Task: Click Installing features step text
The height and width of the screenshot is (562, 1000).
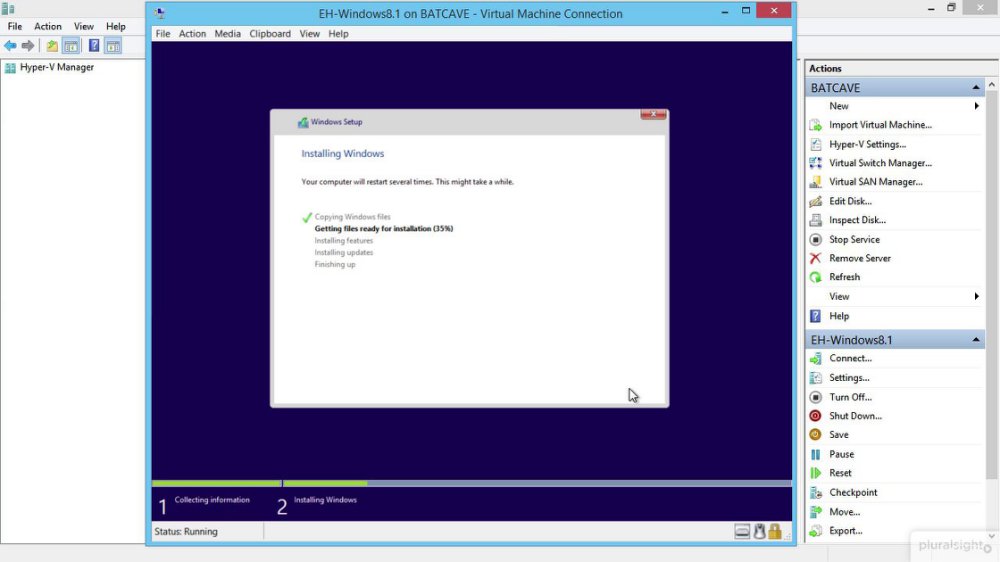Action: coord(343,240)
